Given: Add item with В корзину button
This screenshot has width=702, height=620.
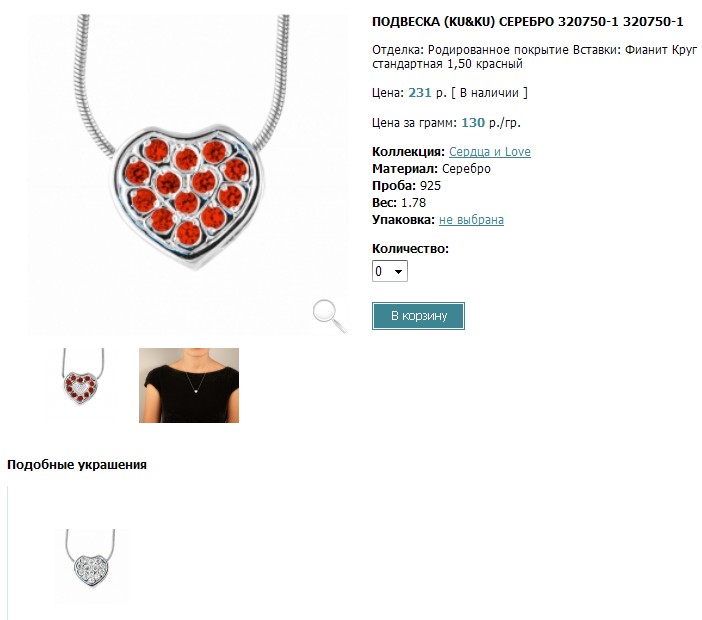Looking at the screenshot, I should 418,316.
